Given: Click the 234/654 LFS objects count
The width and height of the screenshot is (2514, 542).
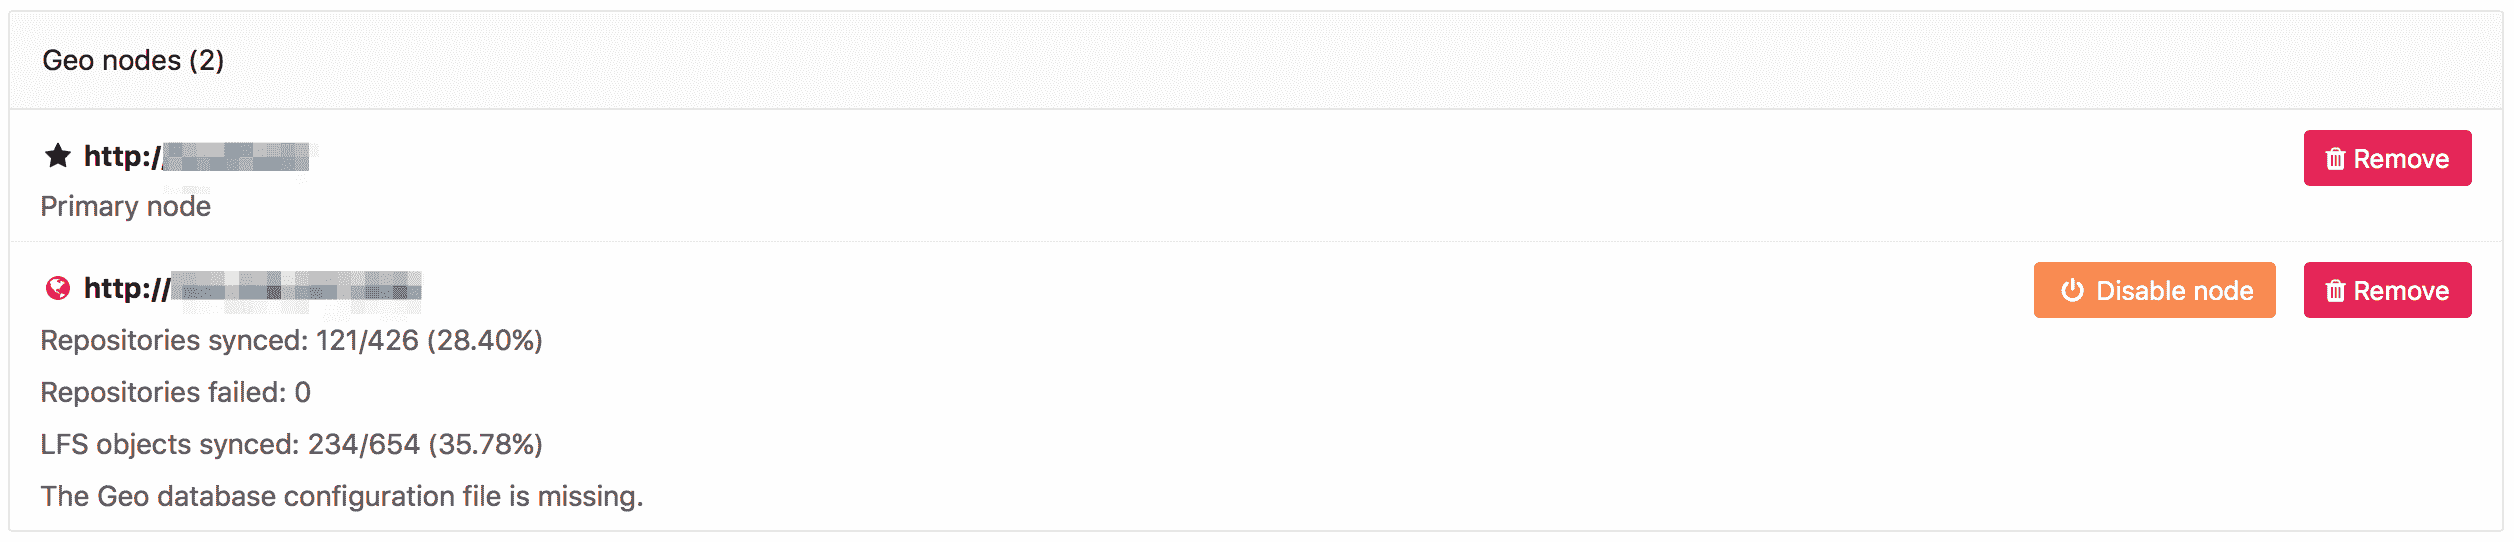Looking at the screenshot, I should 363,445.
